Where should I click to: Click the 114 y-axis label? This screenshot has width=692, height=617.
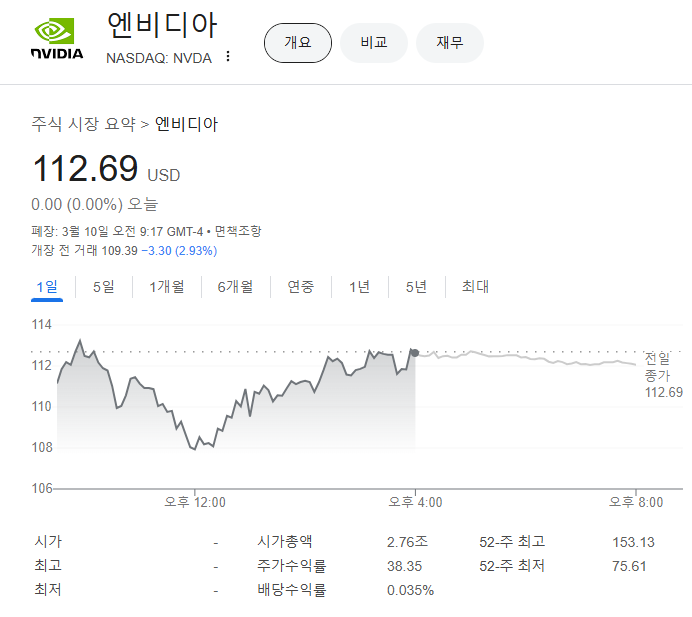point(41,325)
